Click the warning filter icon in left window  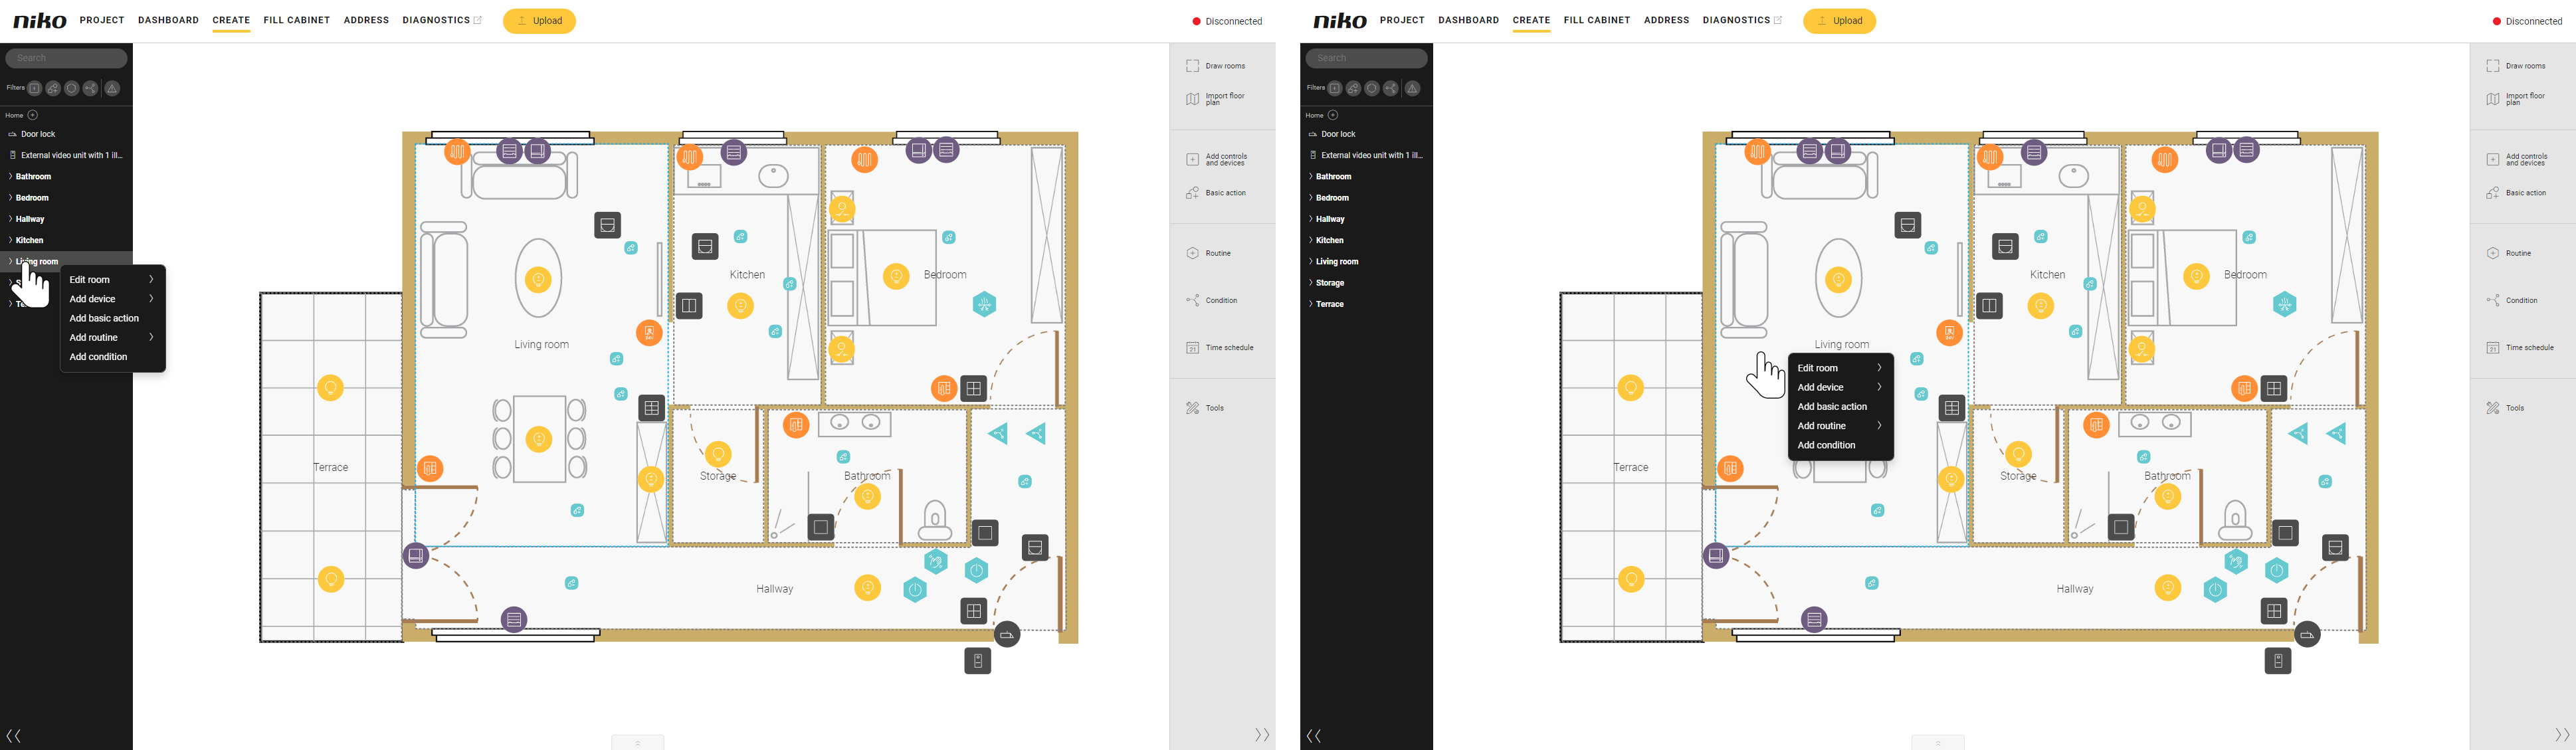point(112,88)
